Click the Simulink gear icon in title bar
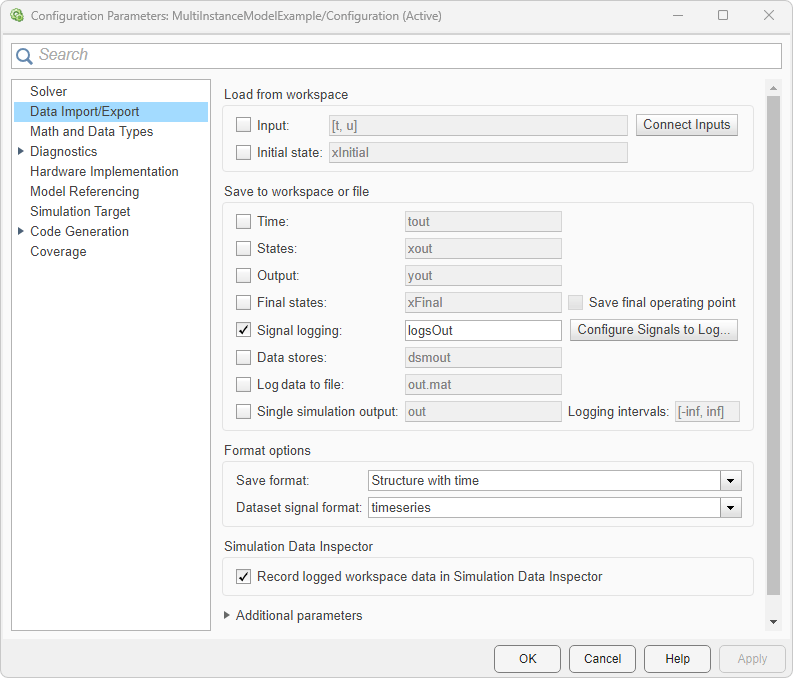Viewport: 793px width, 678px height. click(x=16, y=16)
